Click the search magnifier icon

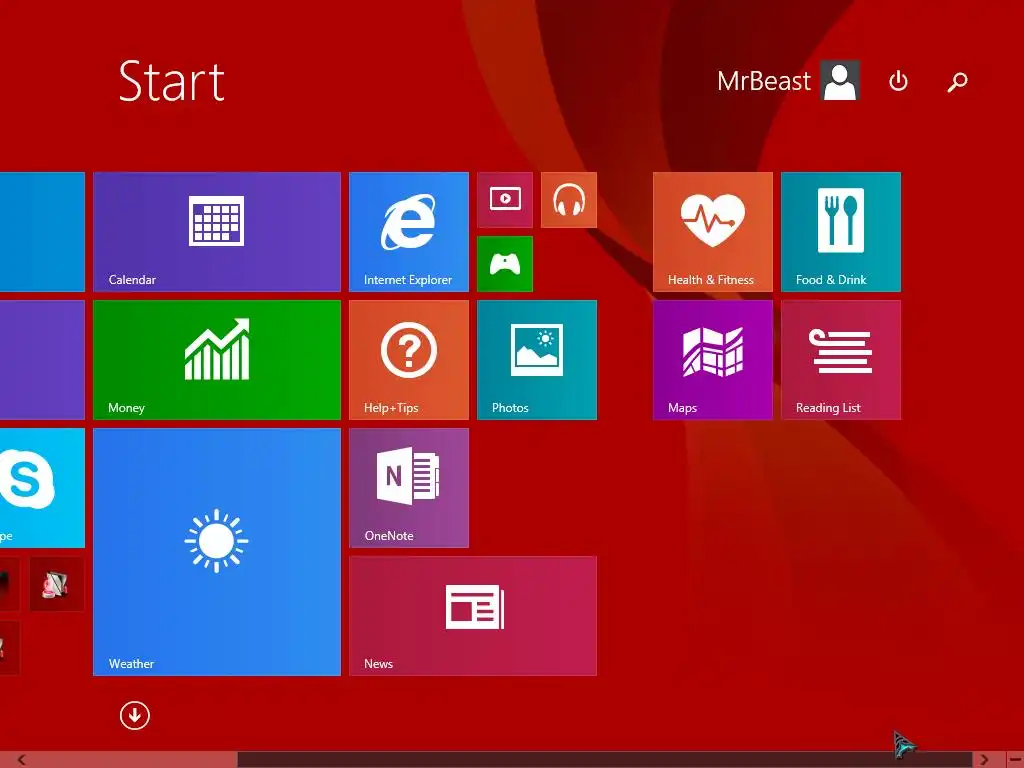click(957, 82)
